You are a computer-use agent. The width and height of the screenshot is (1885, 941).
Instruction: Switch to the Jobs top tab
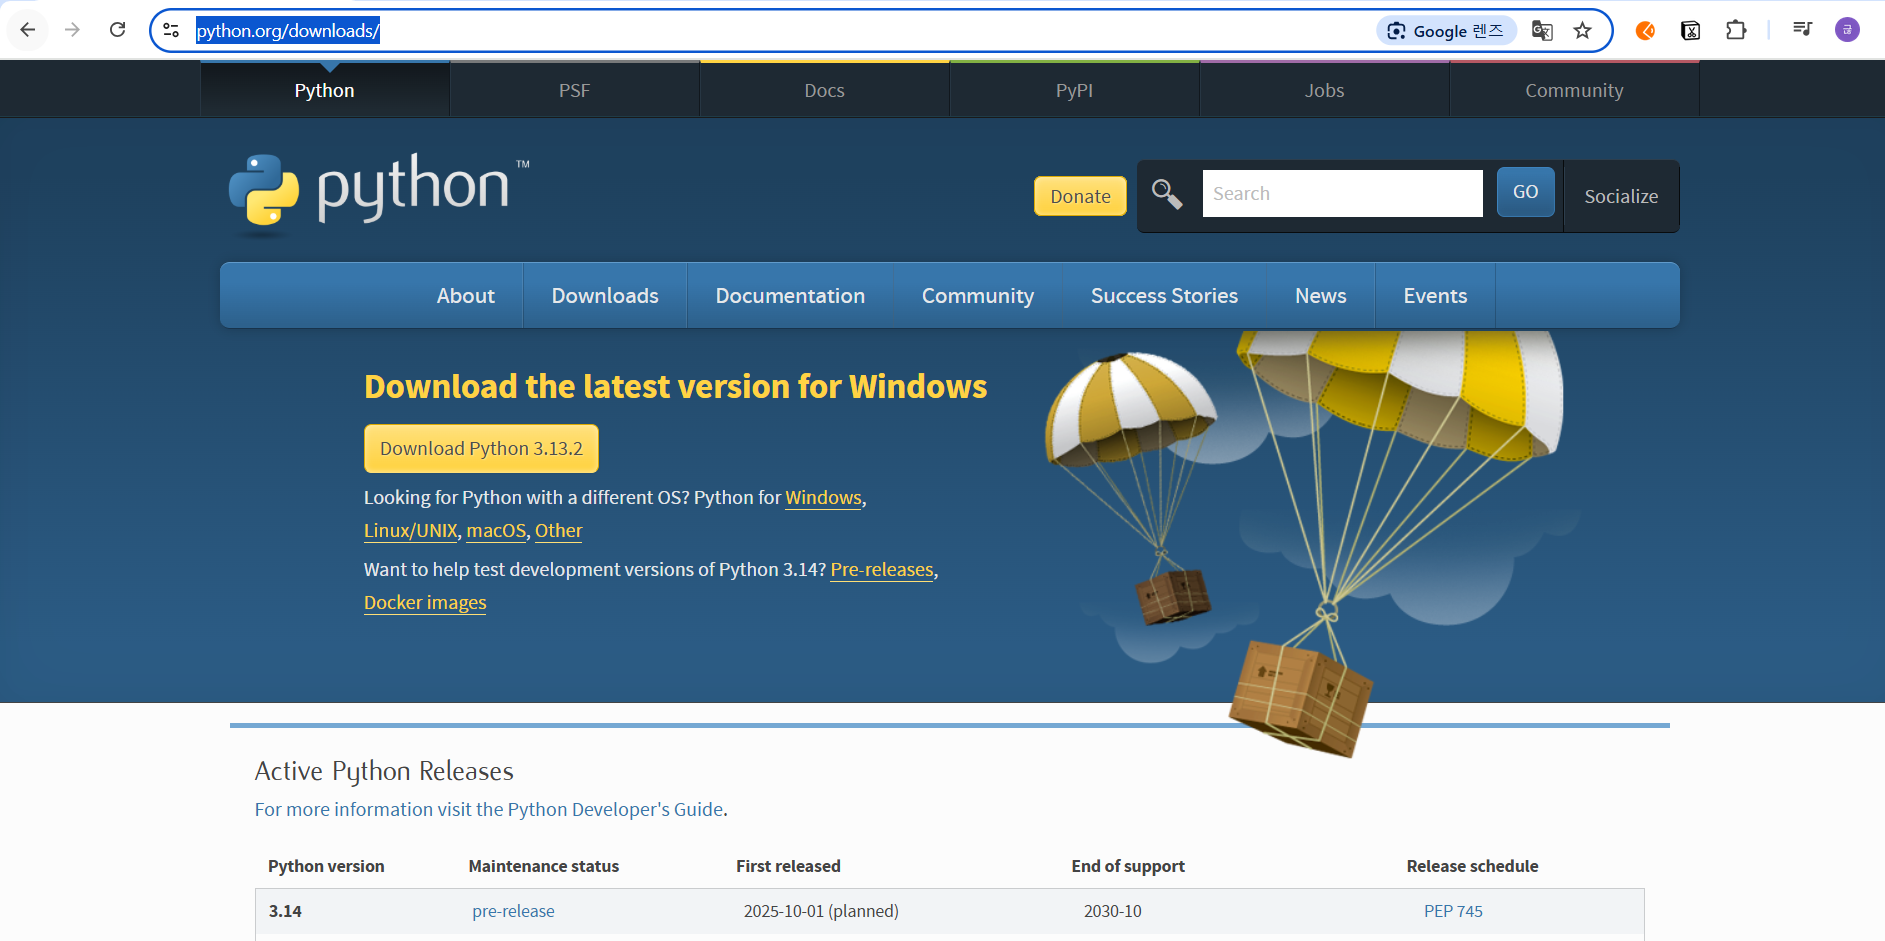1325,90
